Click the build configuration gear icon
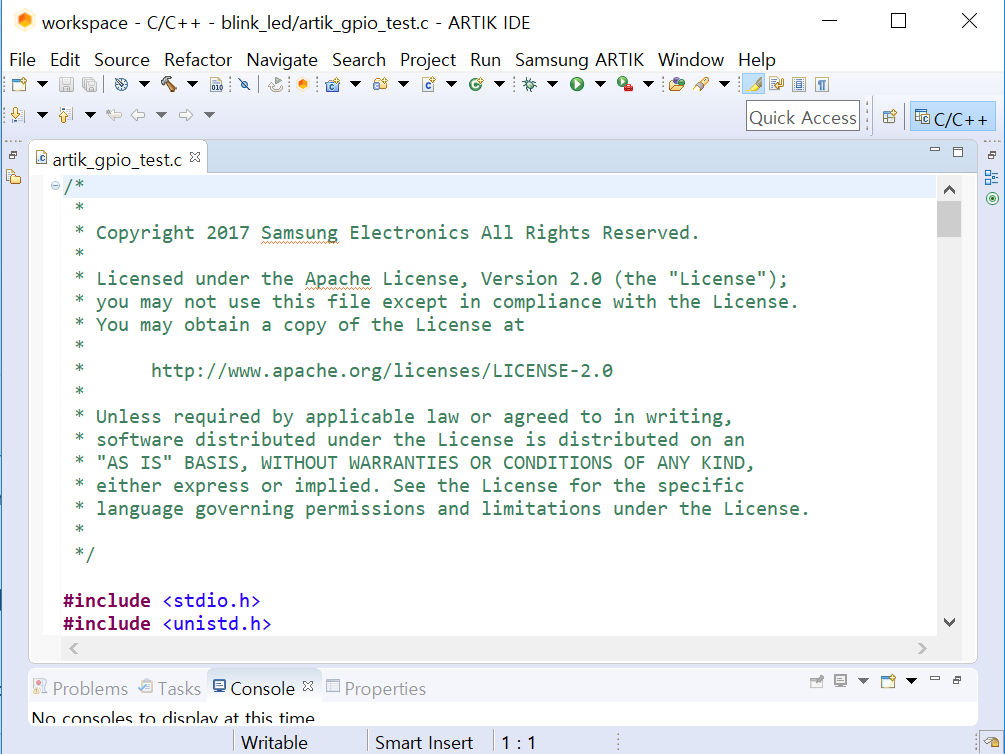This screenshot has width=1005, height=754. pyautogui.click(x=121, y=84)
